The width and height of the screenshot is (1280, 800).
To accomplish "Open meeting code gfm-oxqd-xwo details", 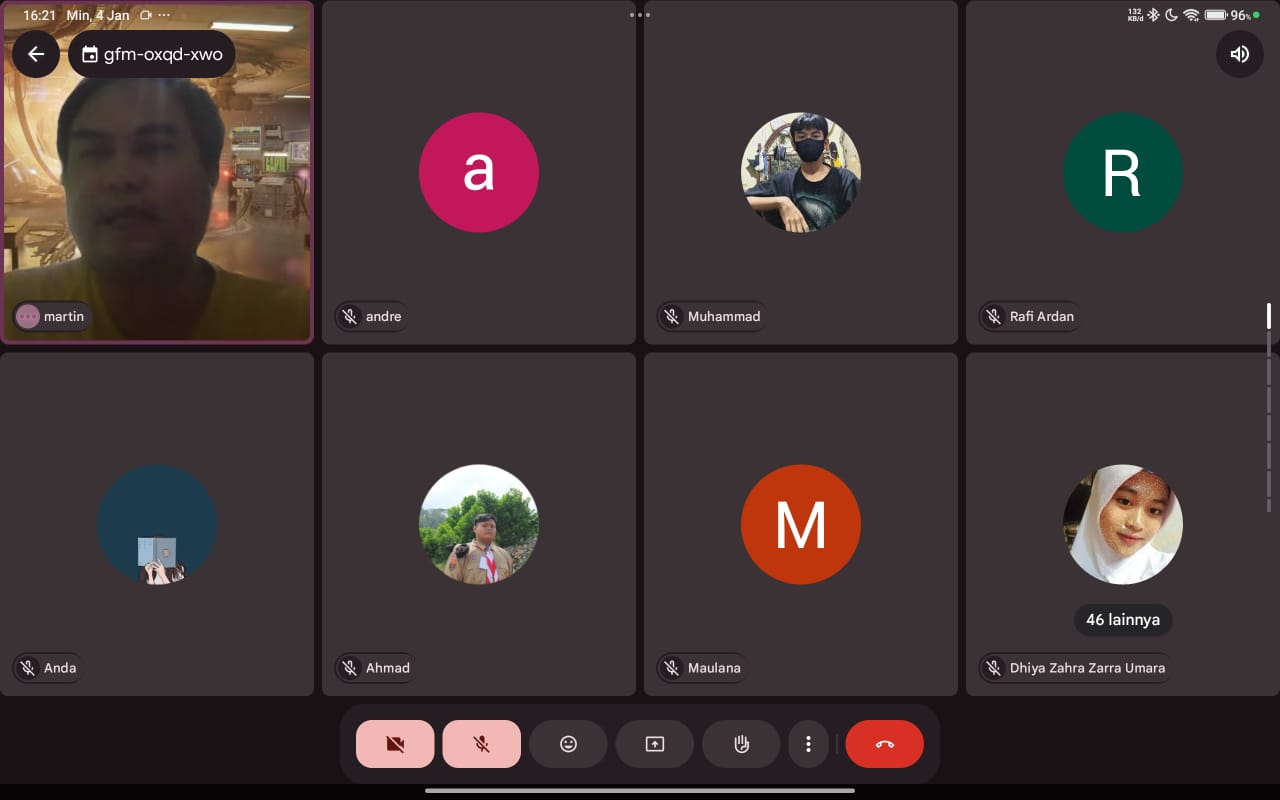I will [153, 54].
